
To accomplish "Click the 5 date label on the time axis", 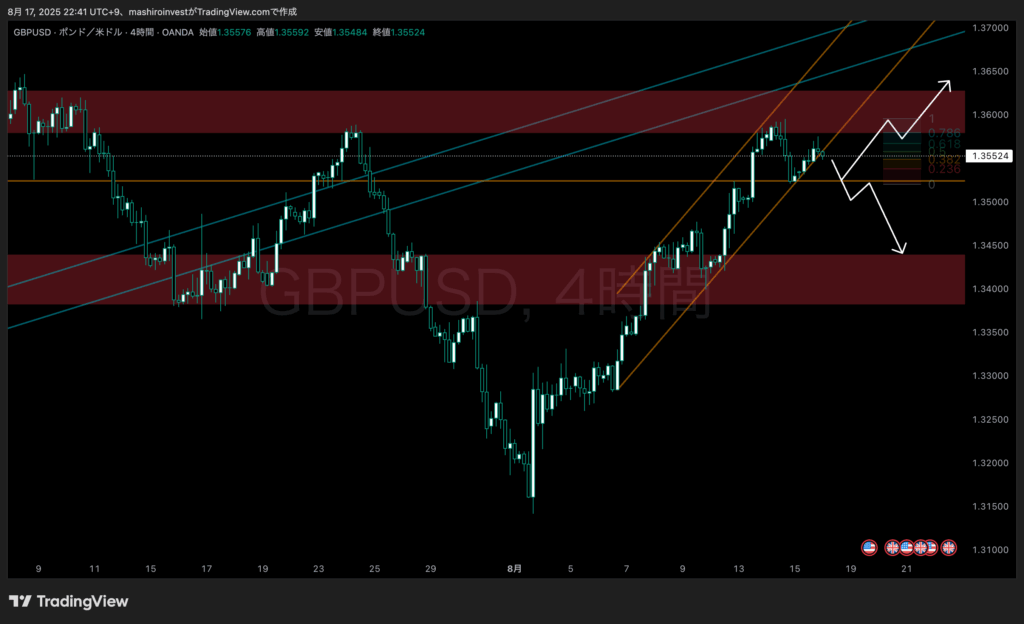I will click(x=570, y=569).
